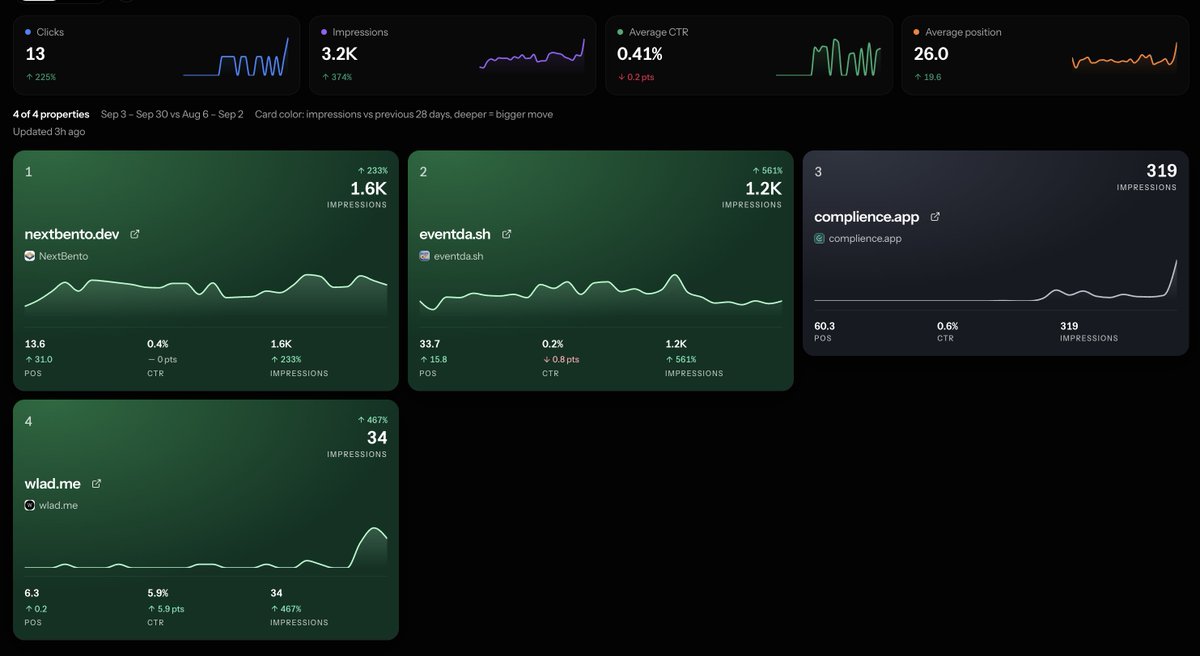Click the favicon under the wlad.me title

[x=30, y=505]
